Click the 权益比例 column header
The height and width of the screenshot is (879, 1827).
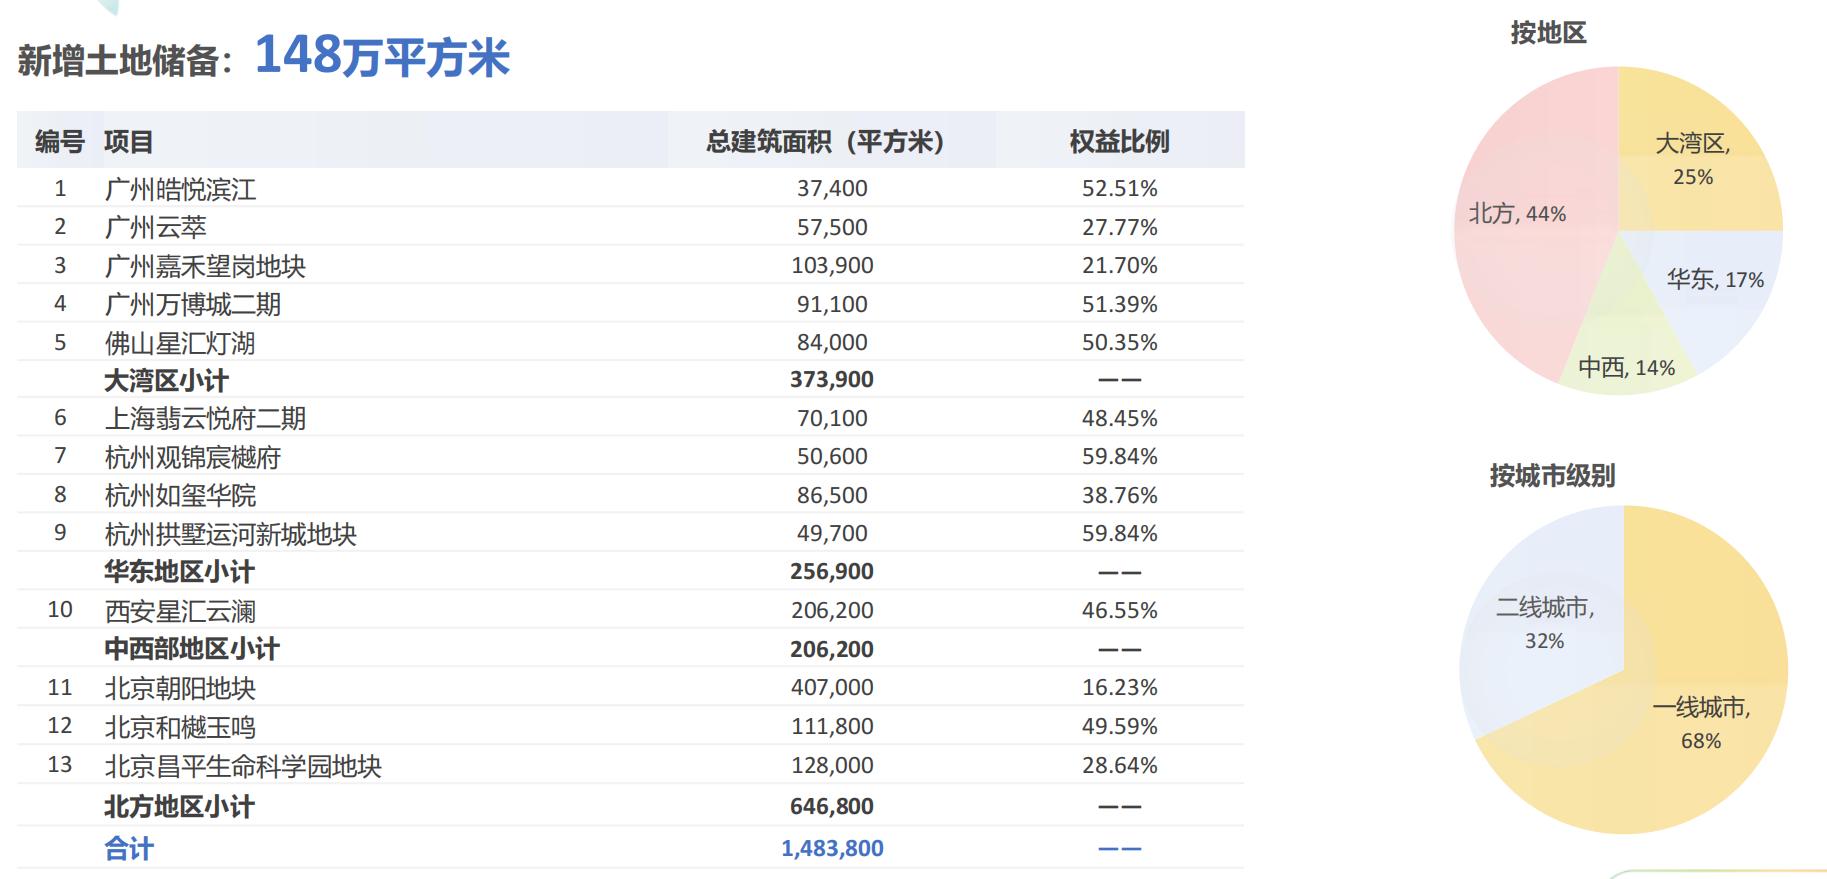(1119, 142)
